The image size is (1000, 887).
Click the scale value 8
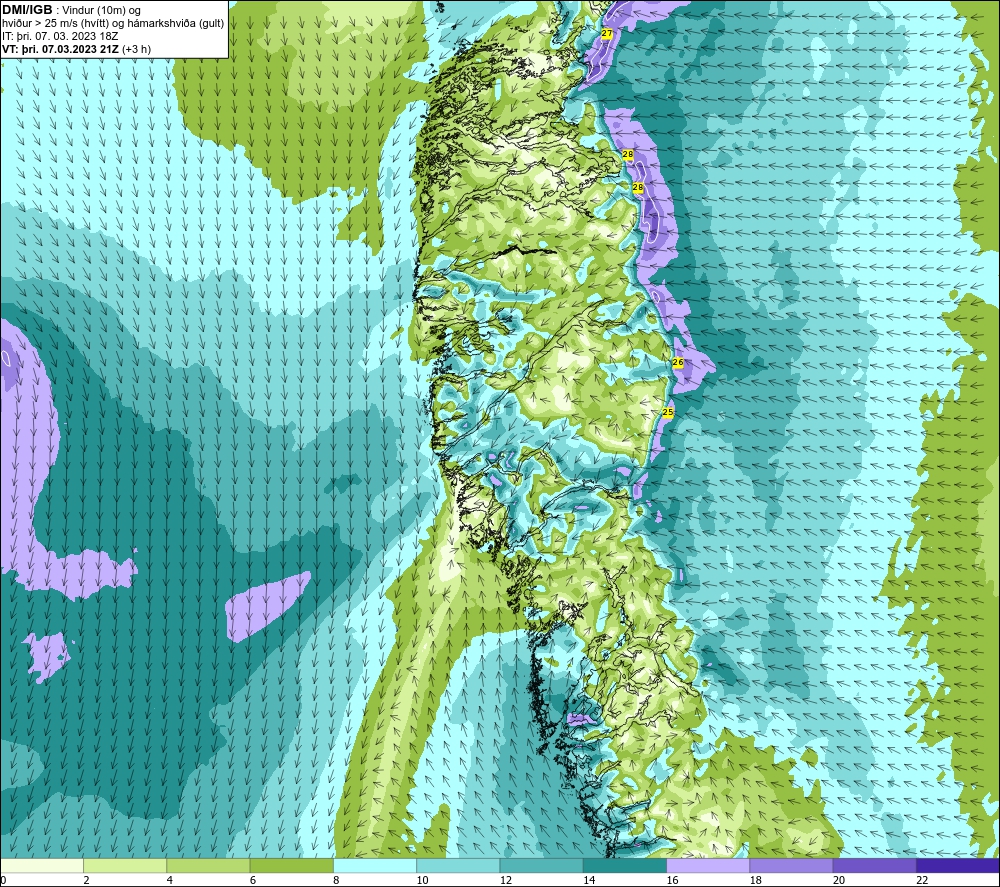click(x=336, y=881)
